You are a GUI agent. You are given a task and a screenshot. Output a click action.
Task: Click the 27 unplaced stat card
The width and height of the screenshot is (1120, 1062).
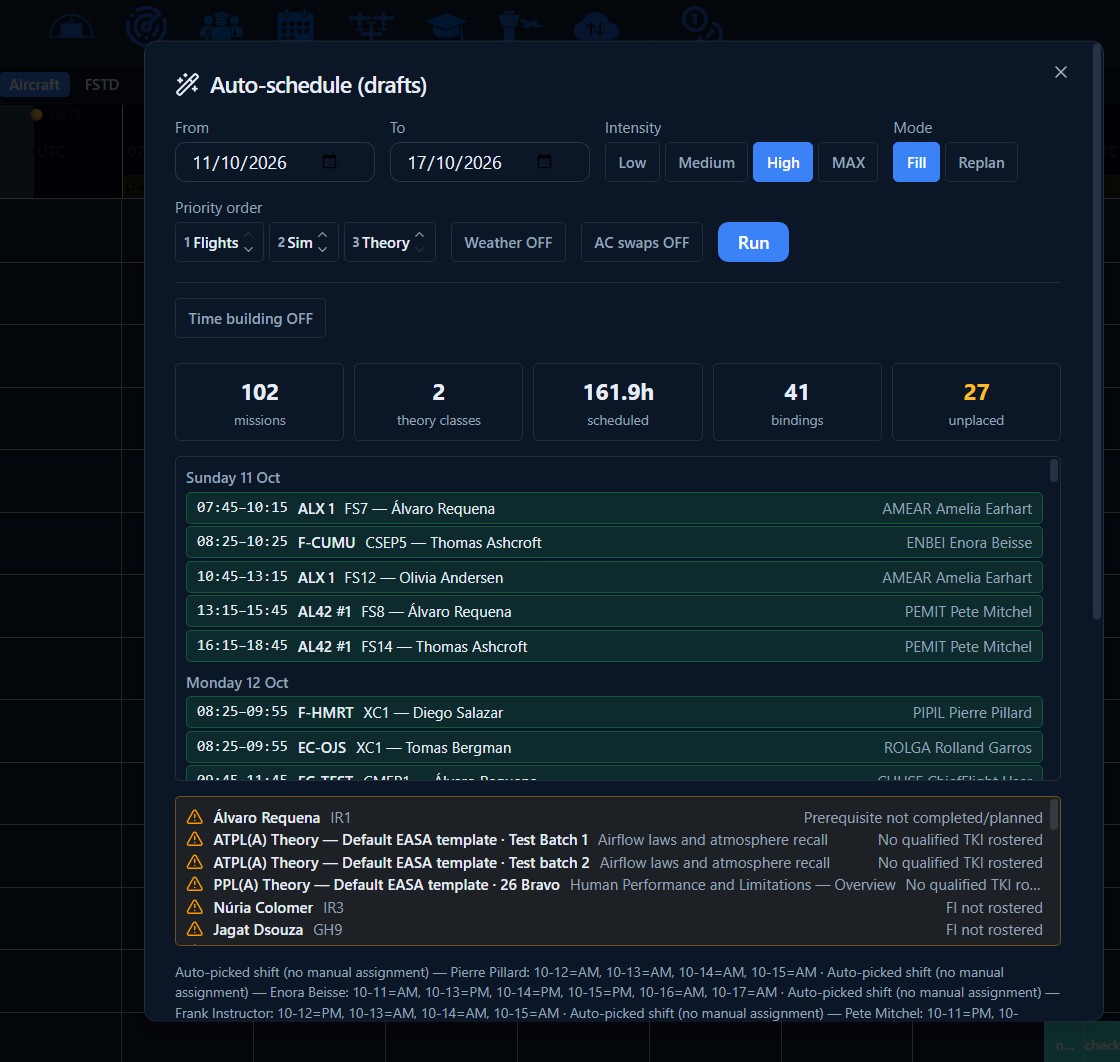click(976, 402)
